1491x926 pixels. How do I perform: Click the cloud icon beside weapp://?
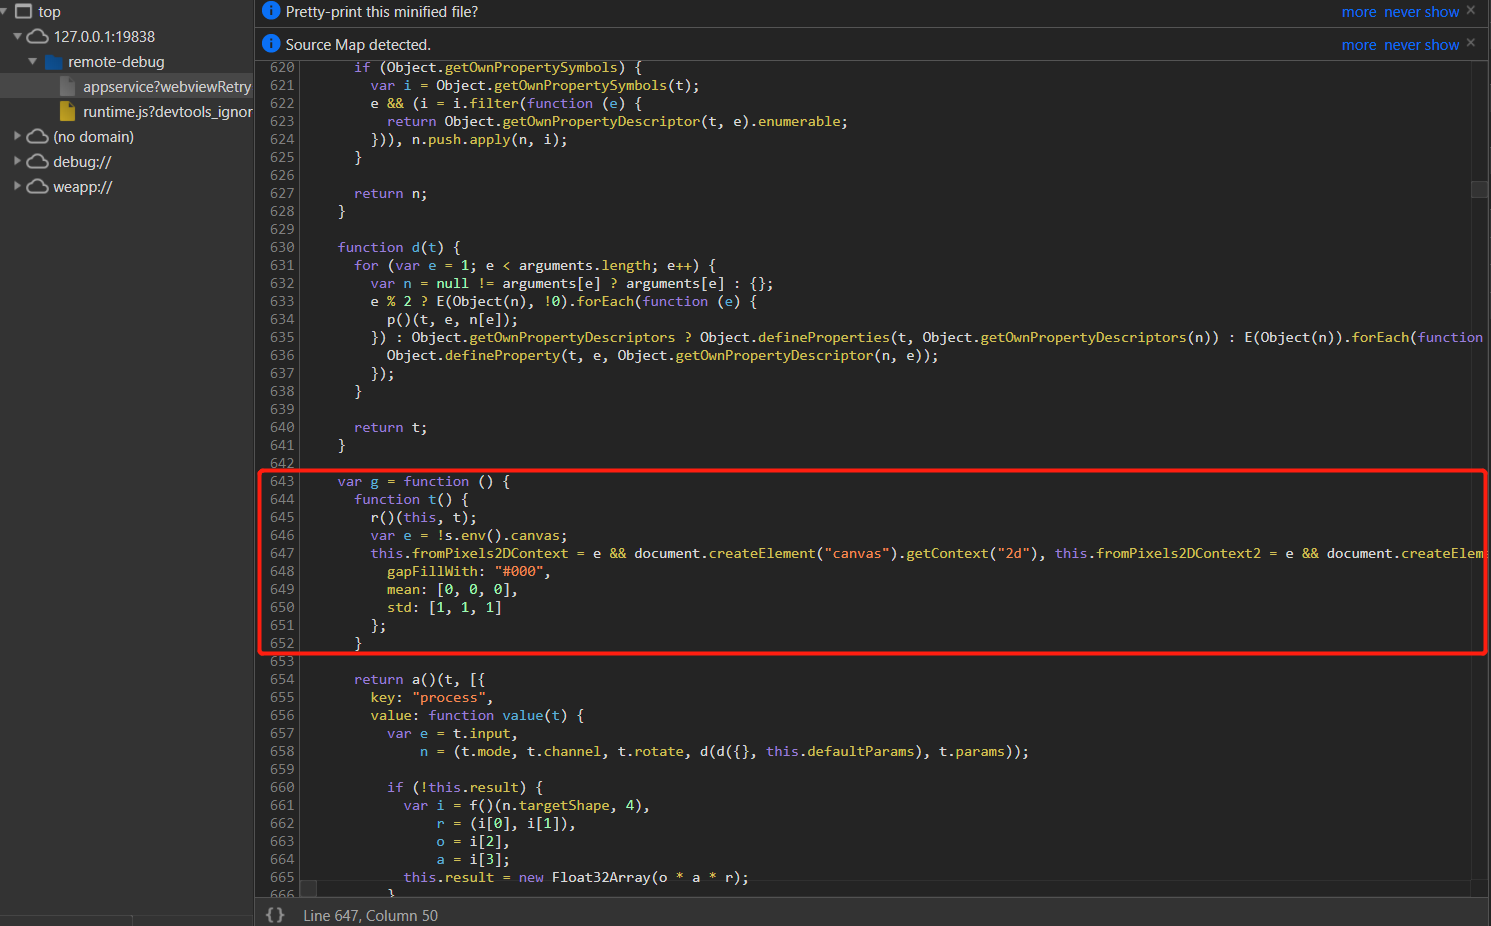pos(37,186)
